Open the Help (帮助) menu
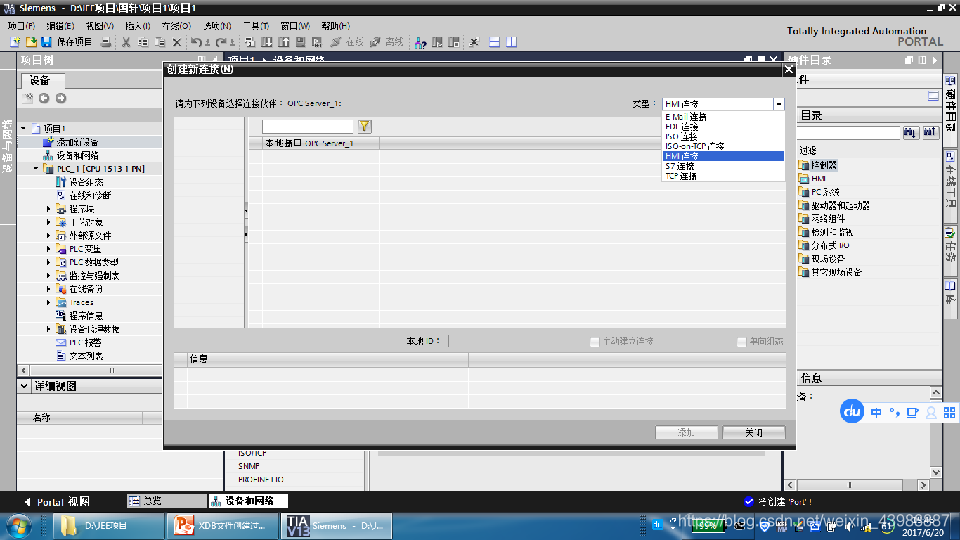 pyautogui.click(x=336, y=26)
